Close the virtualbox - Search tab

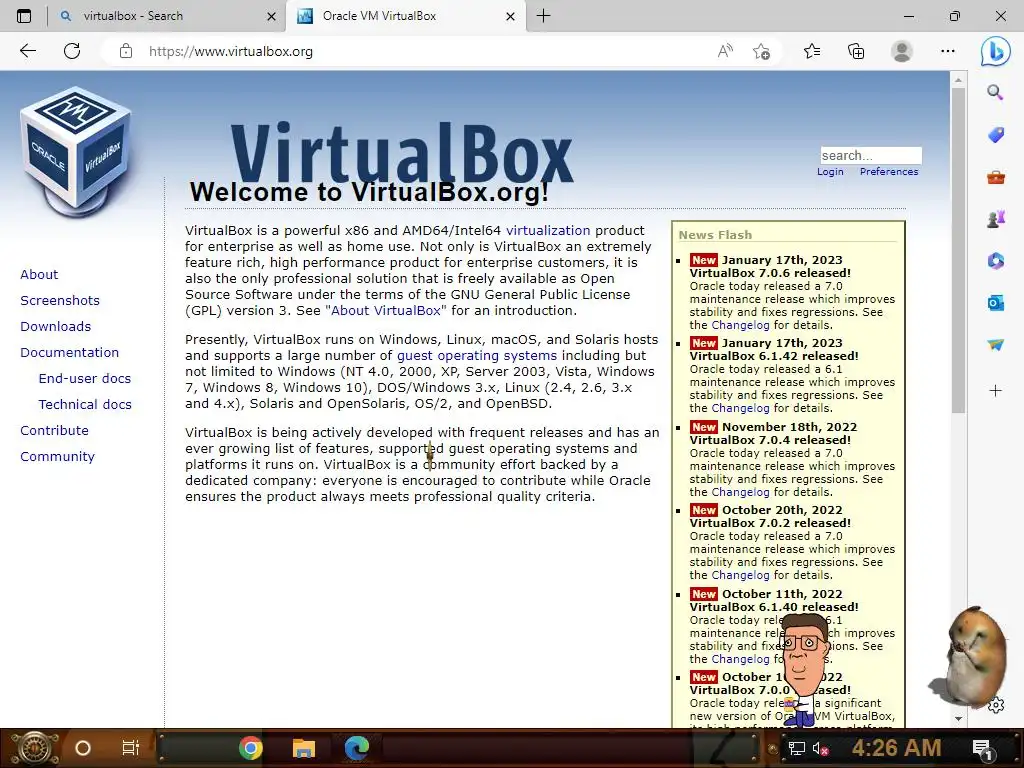point(272,16)
